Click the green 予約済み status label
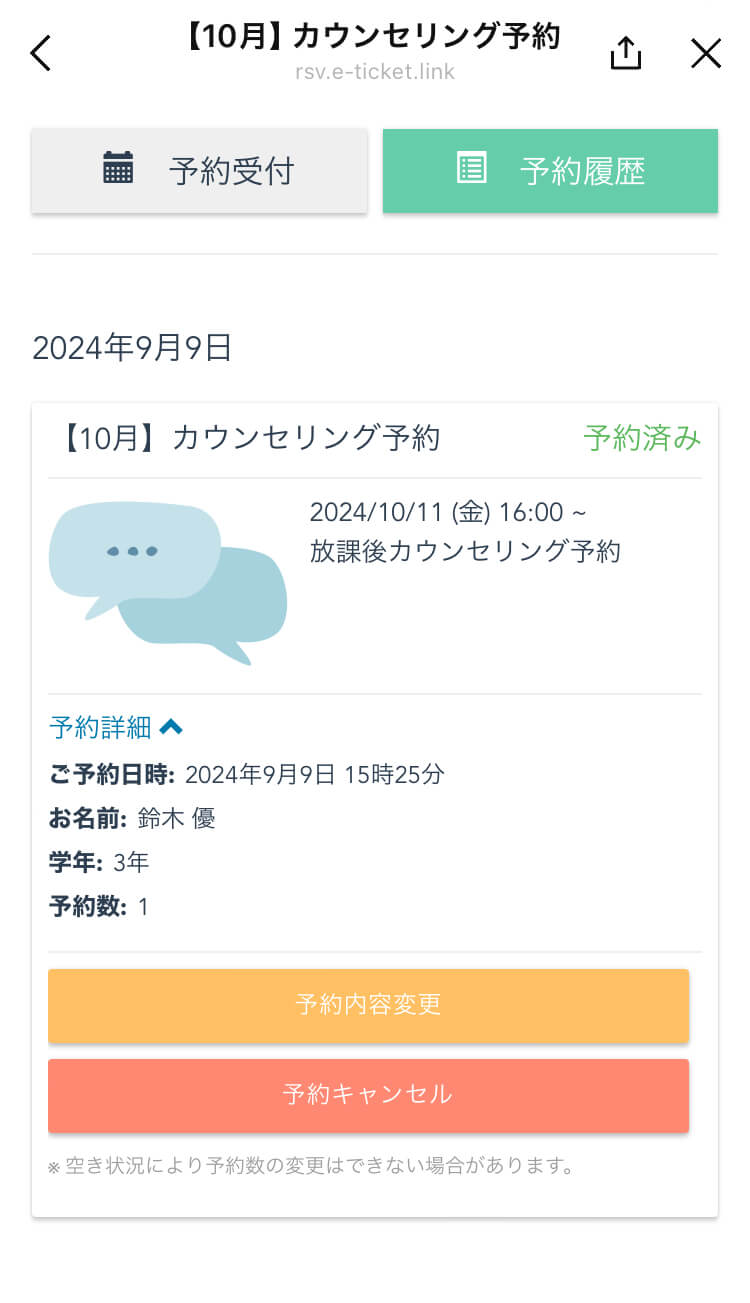This screenshot has height=1303, width=750. (x=642, y=438)
